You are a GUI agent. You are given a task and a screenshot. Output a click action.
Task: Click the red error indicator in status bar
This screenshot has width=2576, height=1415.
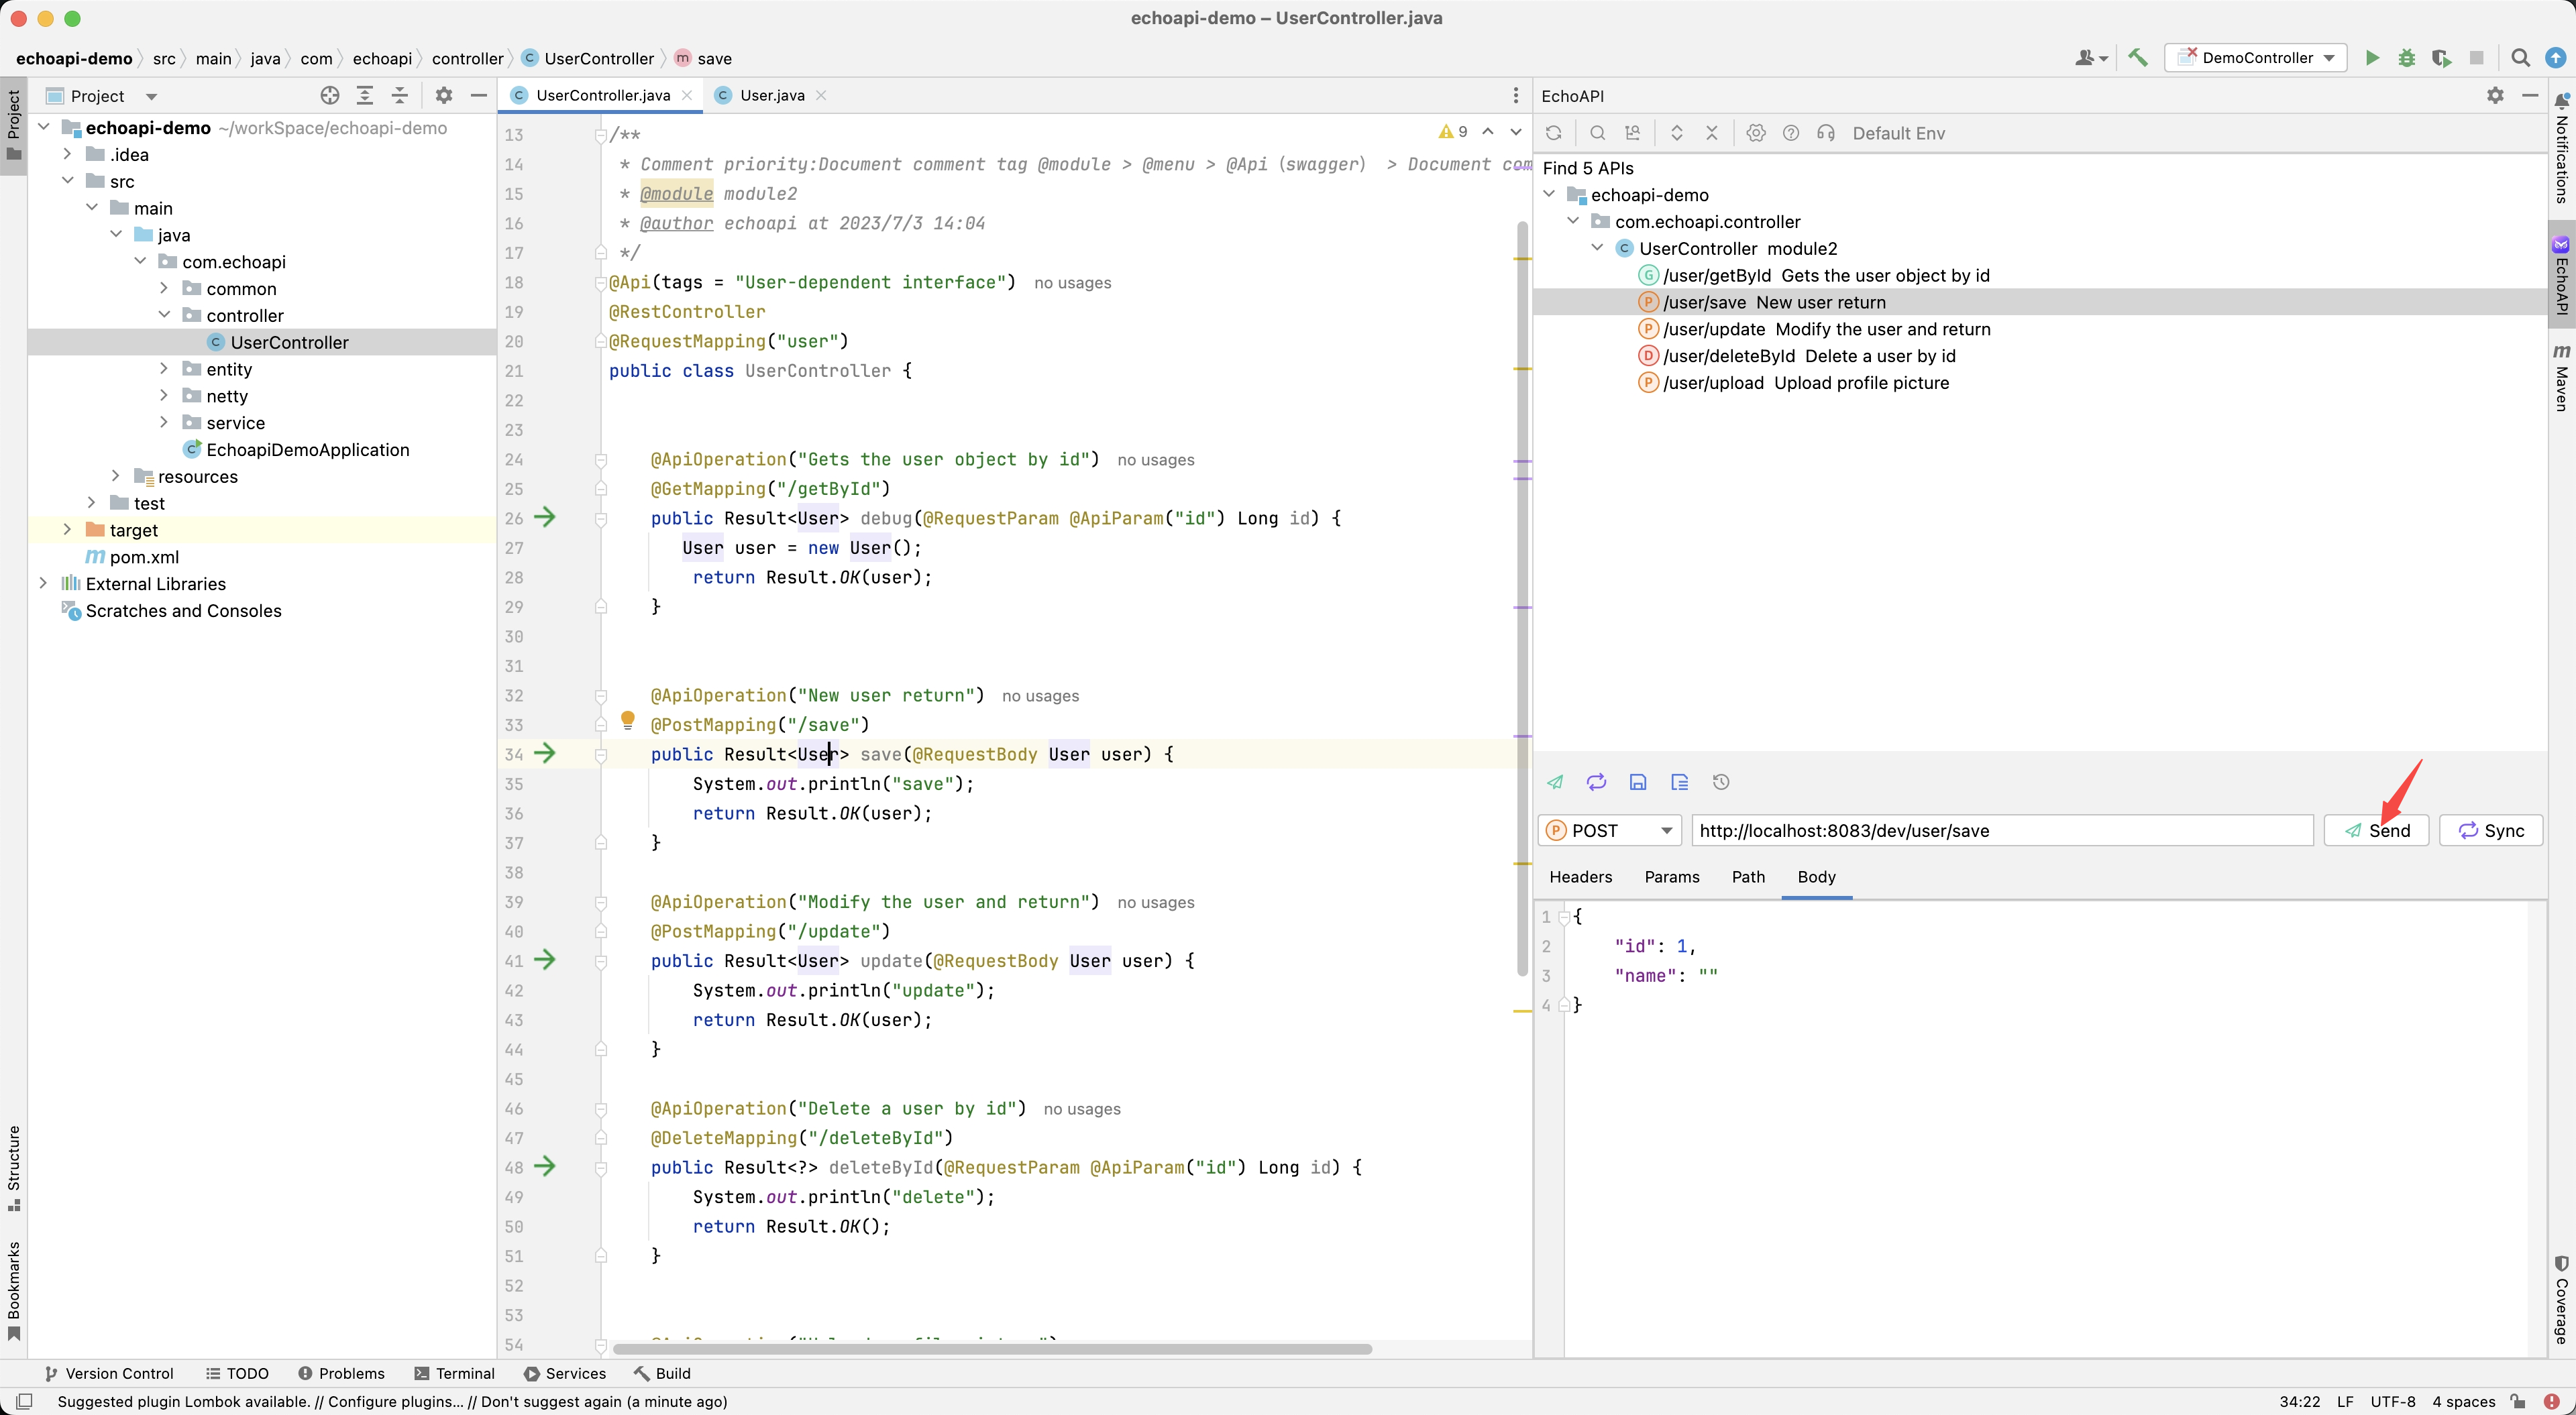pos(2551,1401)
